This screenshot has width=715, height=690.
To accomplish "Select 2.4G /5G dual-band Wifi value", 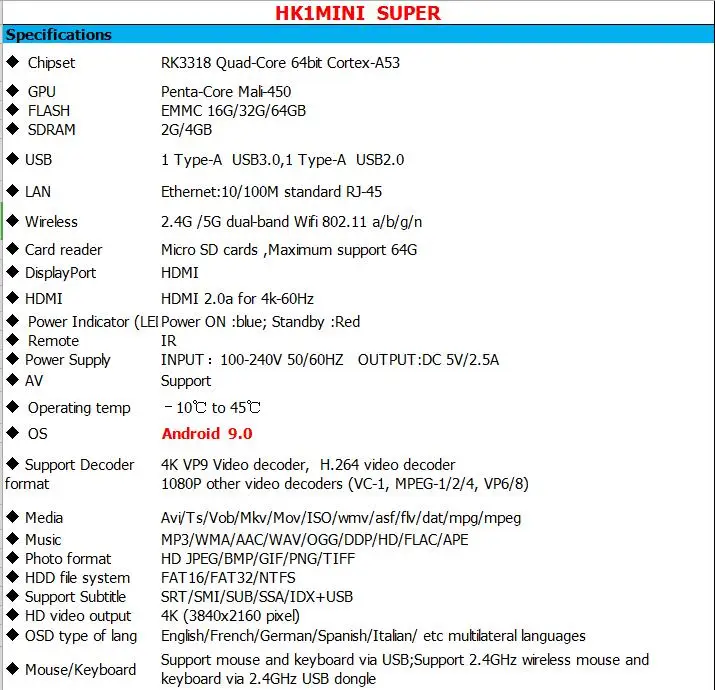I will (x=291, y=222).
